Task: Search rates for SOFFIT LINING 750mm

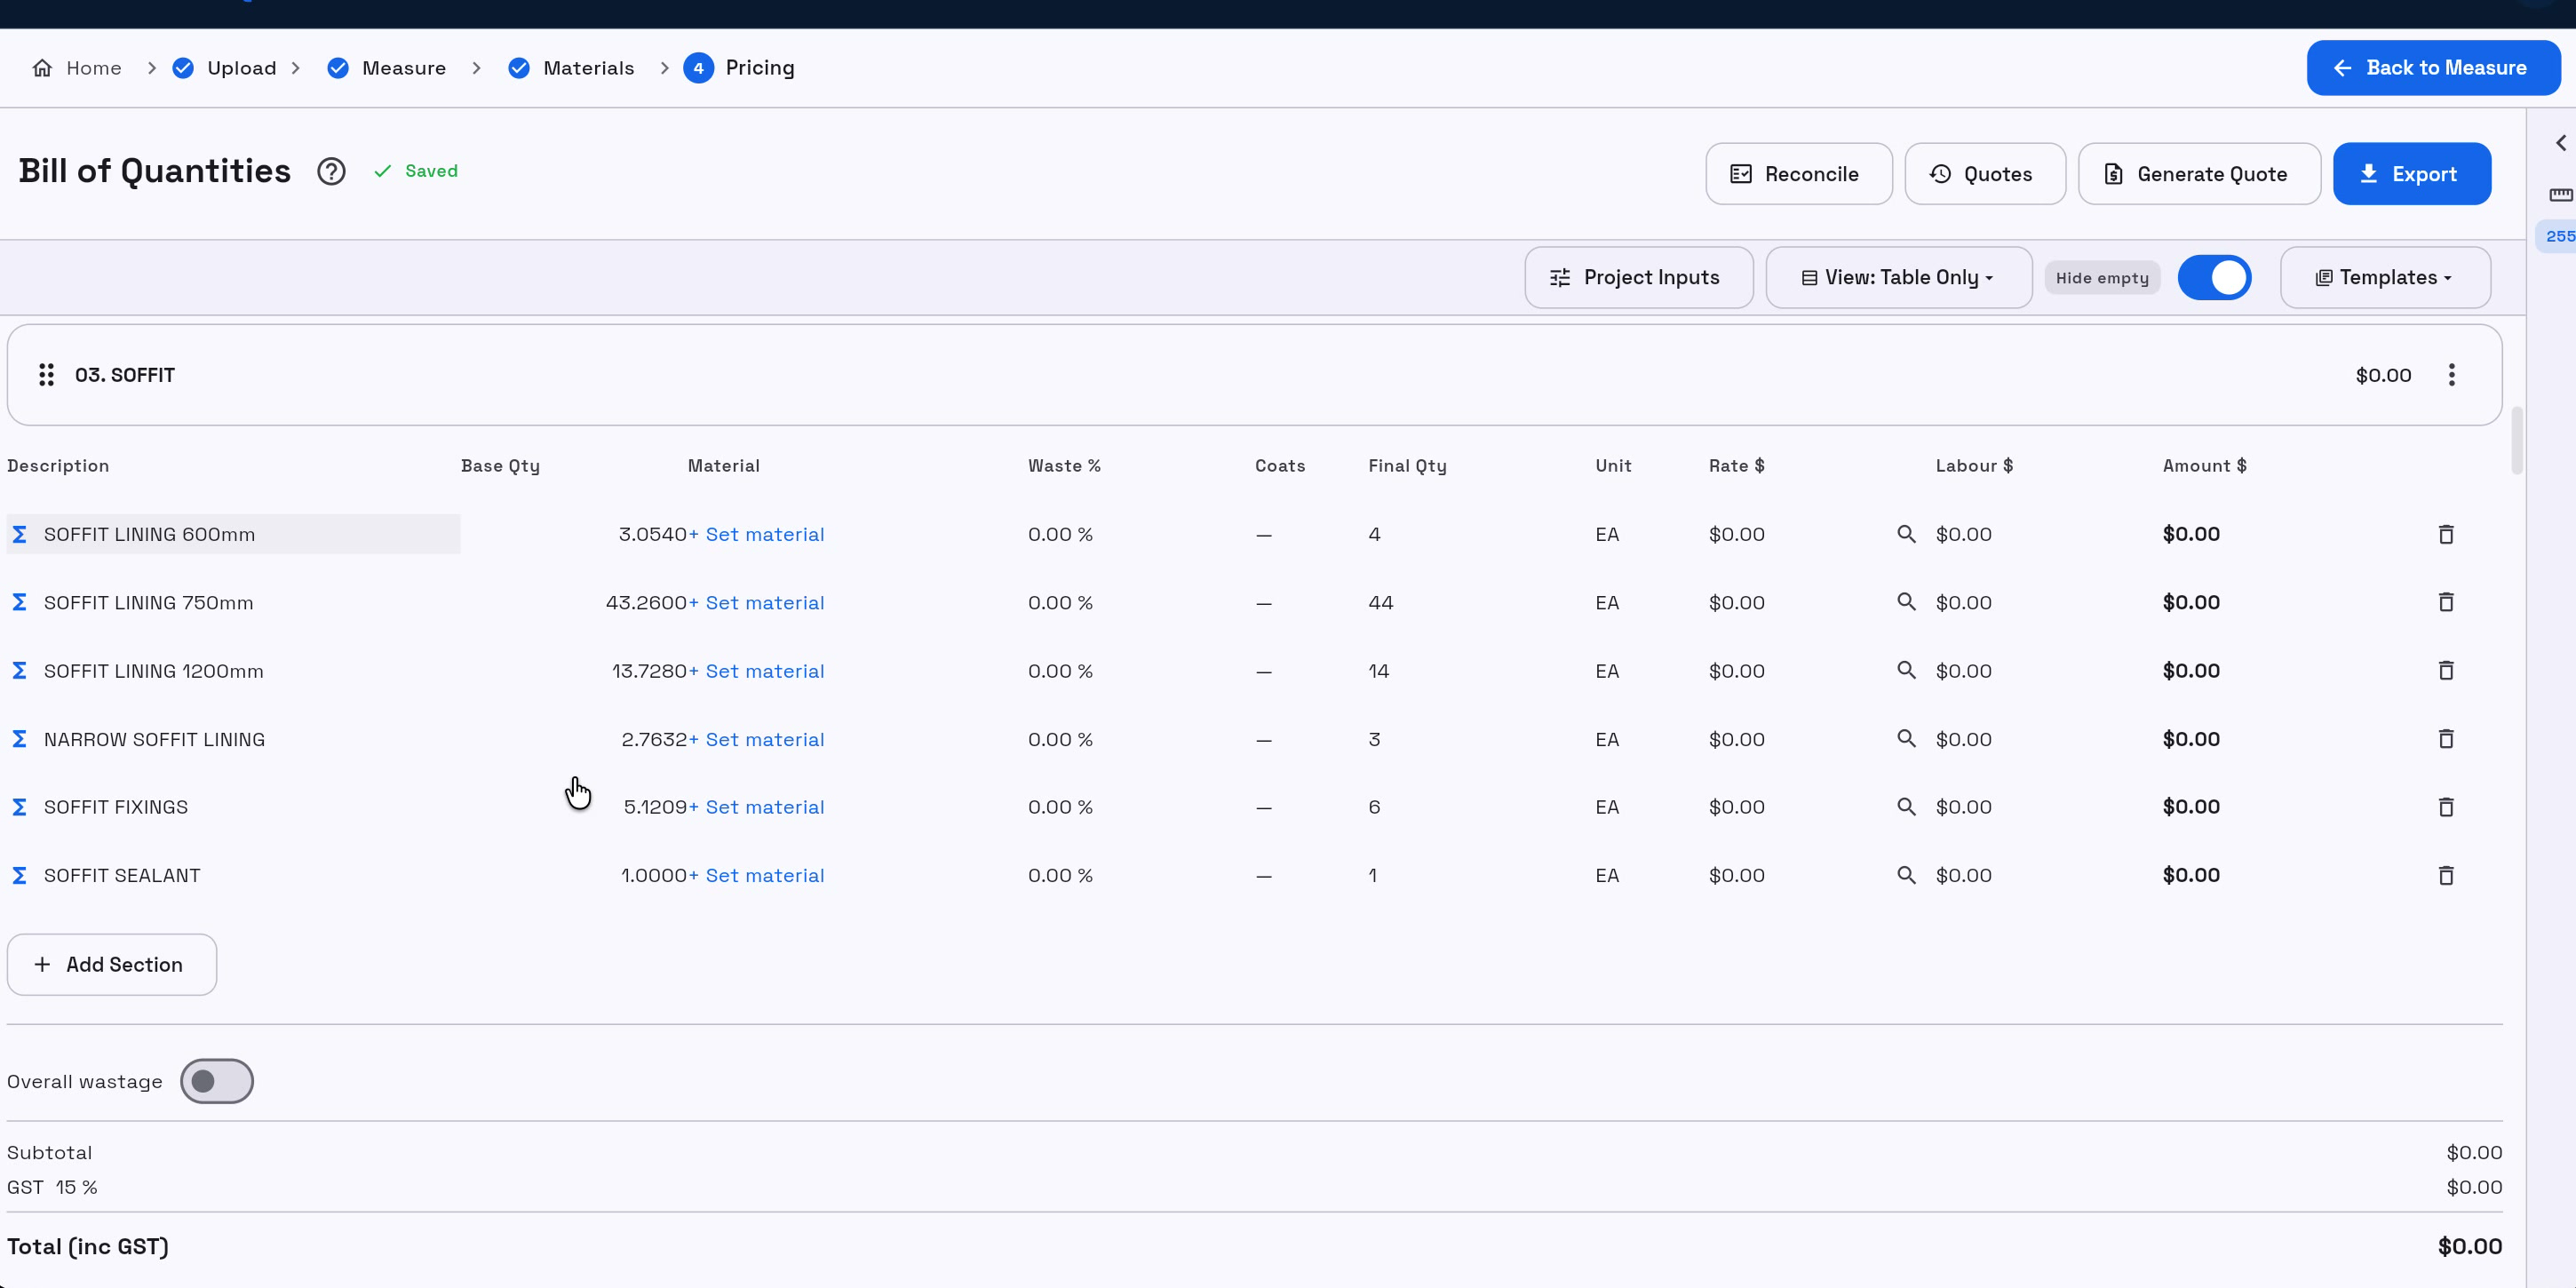Action: click(x=1906, y=602)
